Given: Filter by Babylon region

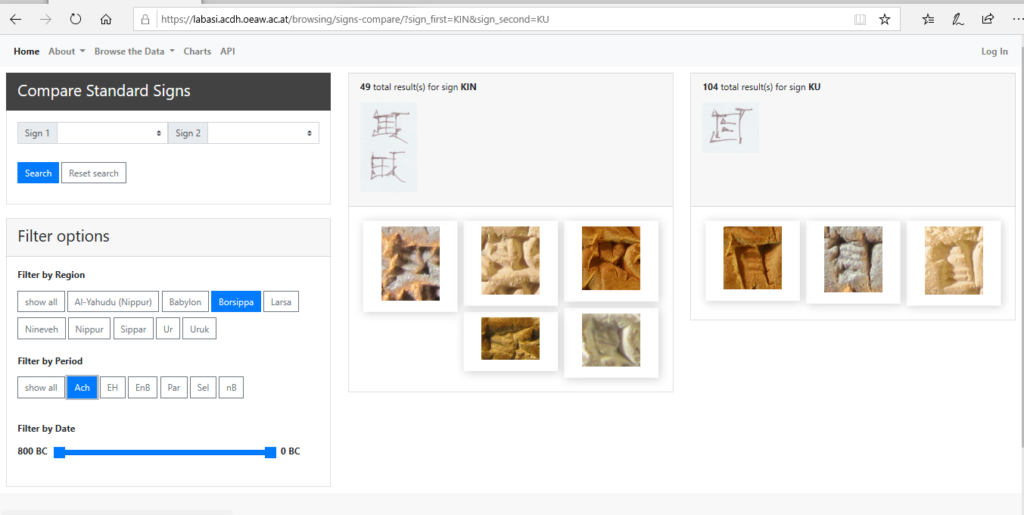Looking at the screenshot, I should [185, 302].
